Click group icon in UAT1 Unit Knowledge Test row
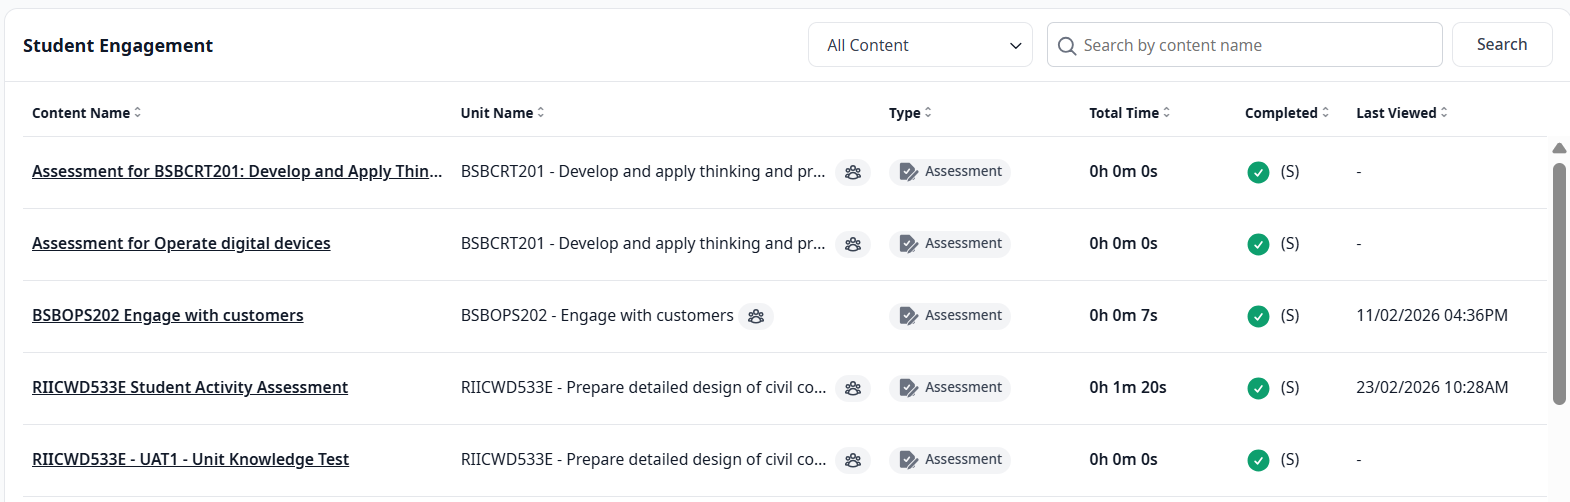 (x=853, y=460)
